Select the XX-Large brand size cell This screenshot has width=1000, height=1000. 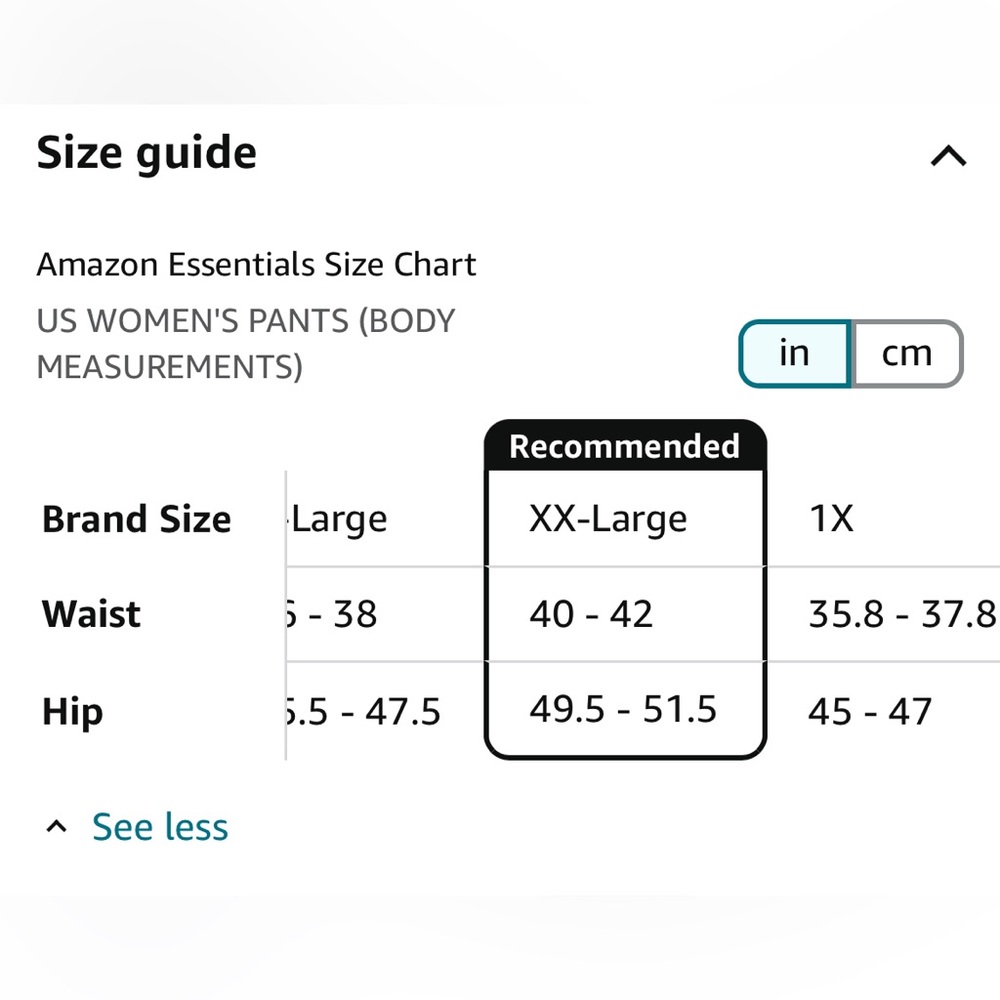(x=608, y=519)
